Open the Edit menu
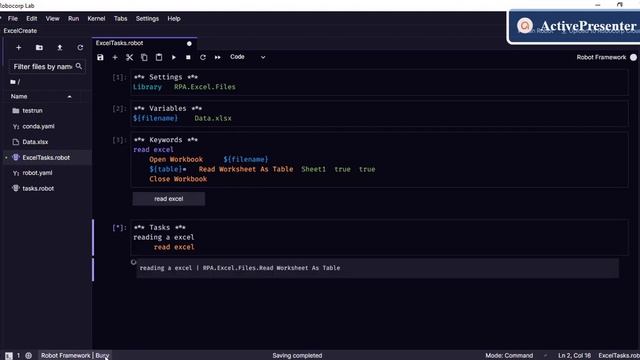Image resolution: width=640 pixels, height=360 pixels. [x=31, y=19]
